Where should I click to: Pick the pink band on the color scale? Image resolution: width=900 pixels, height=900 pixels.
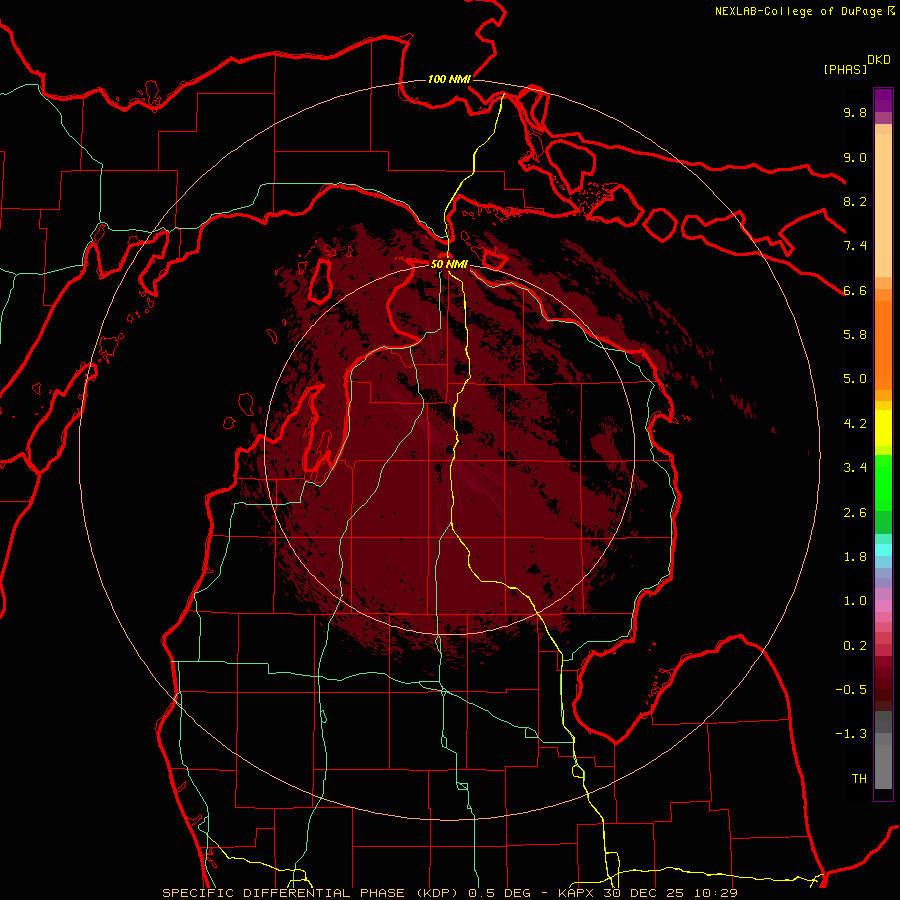pyautogui.click(x=883, y=606)
